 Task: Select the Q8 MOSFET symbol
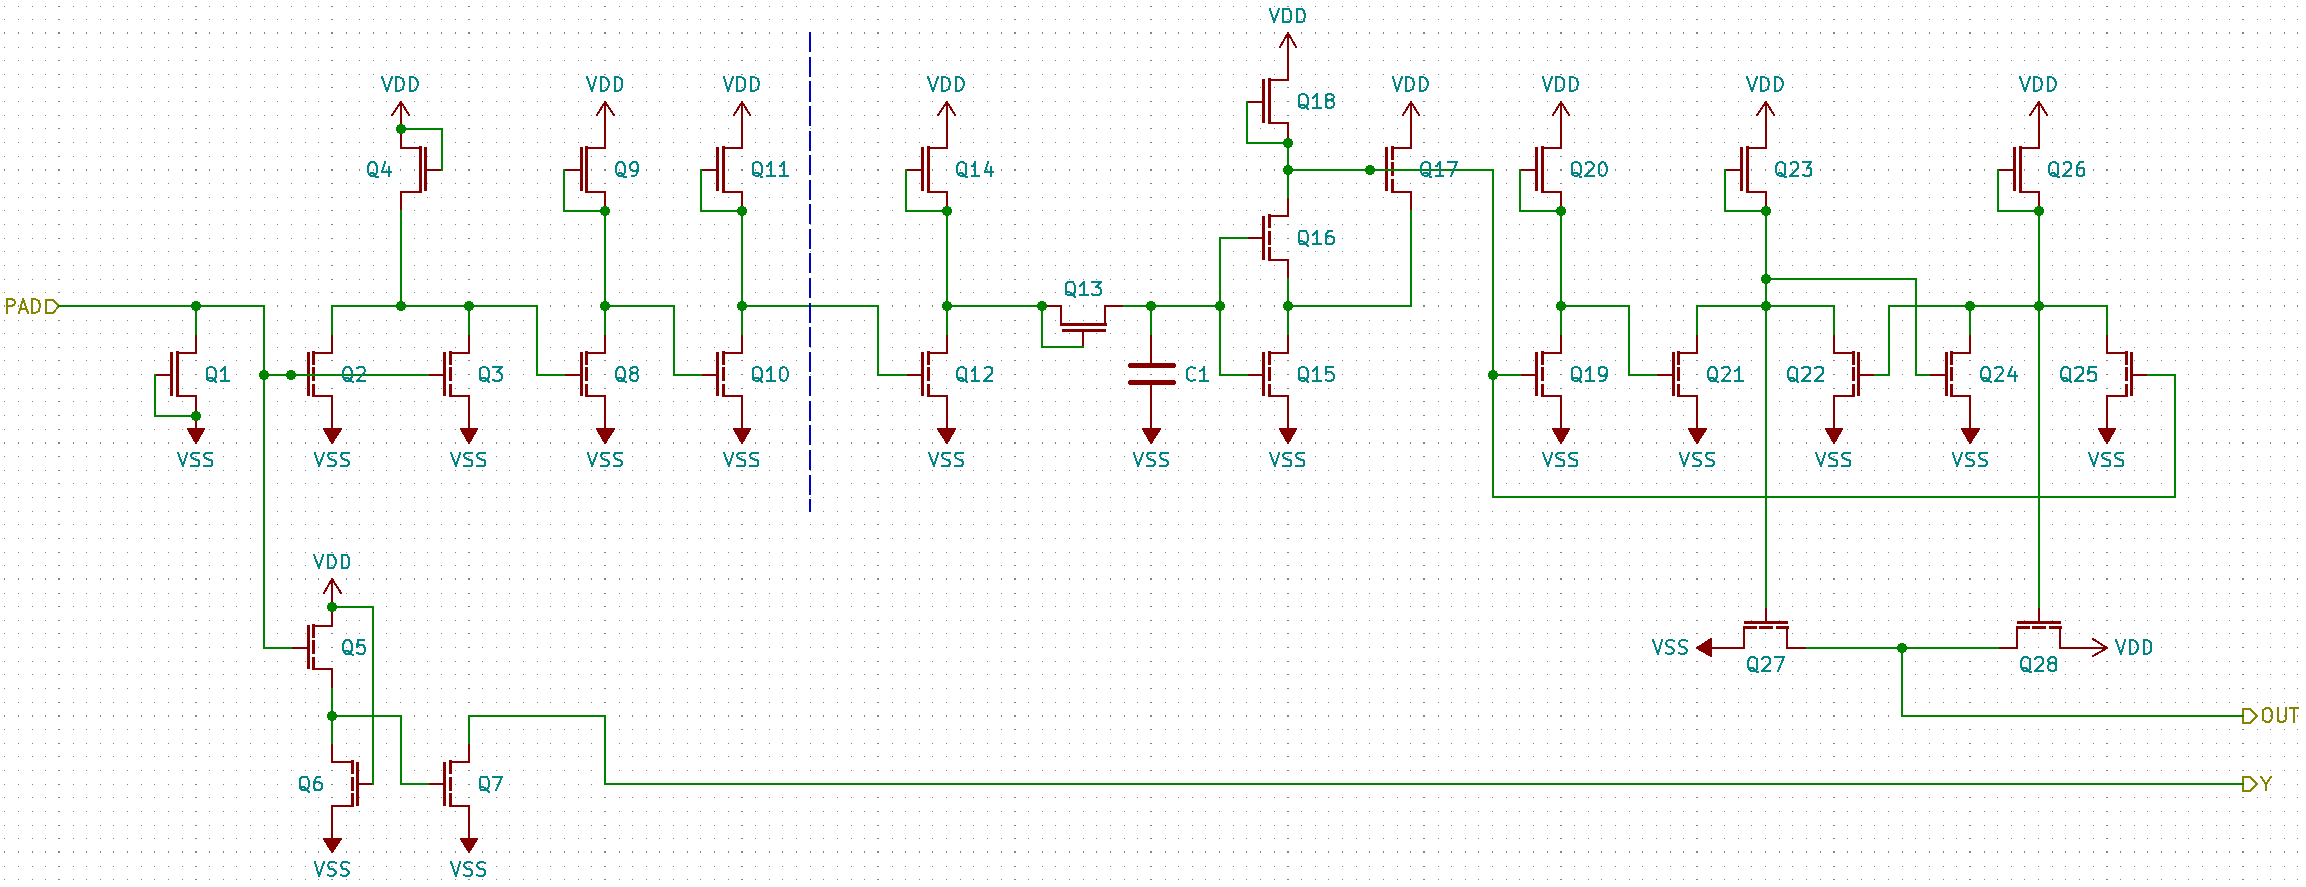click(x=593, y=375)
